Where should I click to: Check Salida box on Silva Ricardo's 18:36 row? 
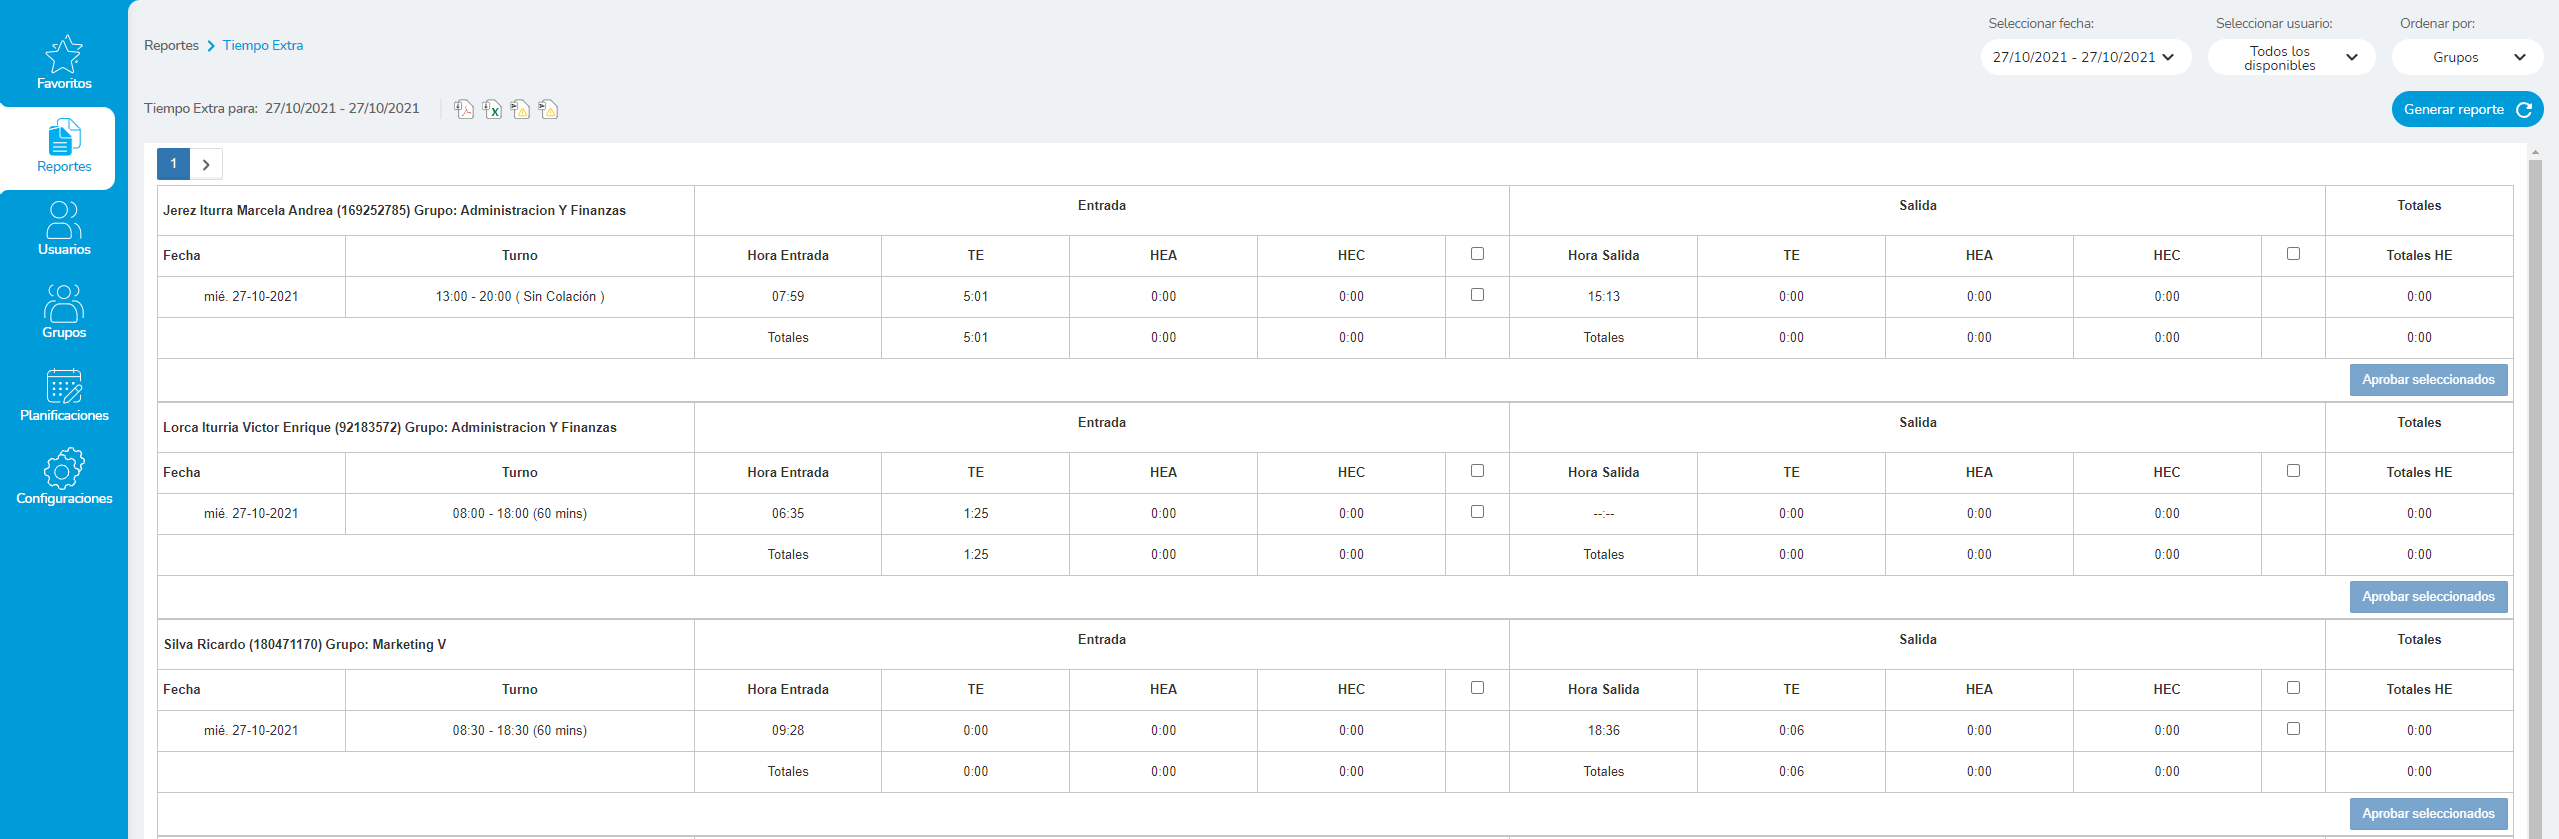pos(2293,729)
